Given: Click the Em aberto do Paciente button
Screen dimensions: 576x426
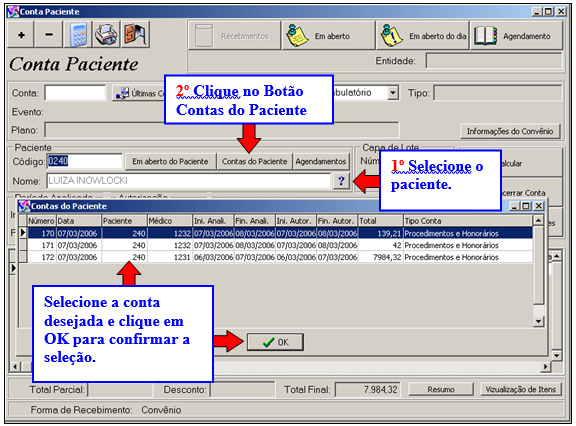Looking at the screenshot, I should [170, 162].
